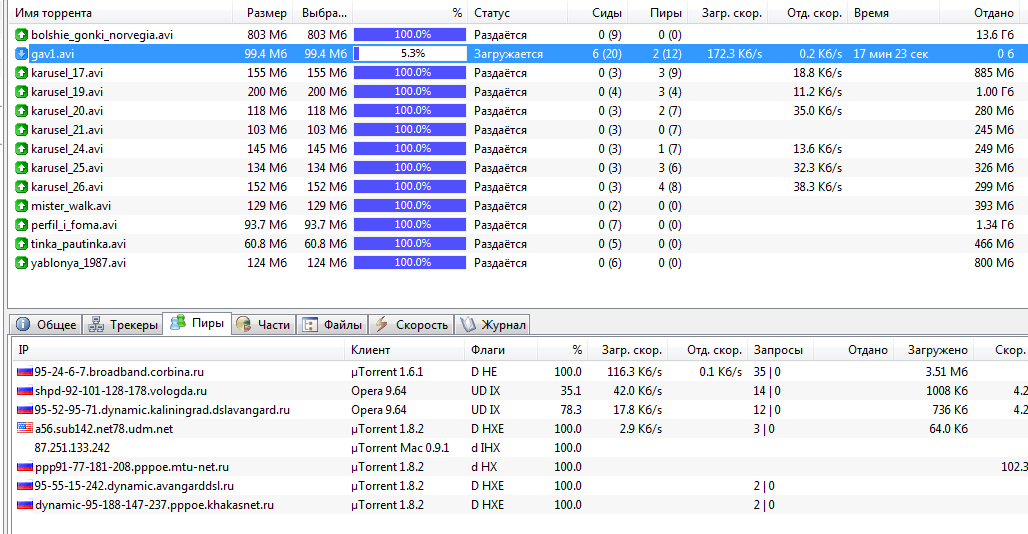This screenshot has width=1028, height=534.
Task: Click remaining time 17 мин 23 сек
Action: (x=890, y=54)
